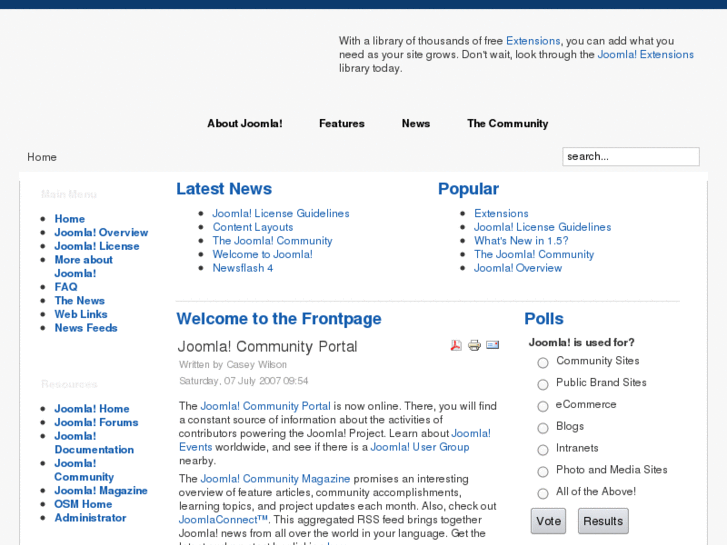Open Welcome to Joomla! news link
Image resolution: width=727 pixels, height=545 pixels.
(x=263, y=254)
